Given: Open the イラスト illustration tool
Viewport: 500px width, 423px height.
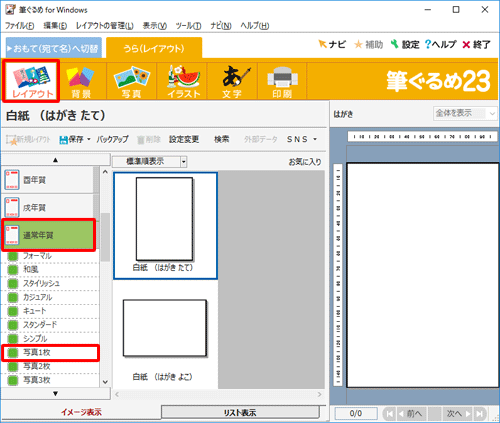Looking at the screenshot, I should (x=182, y=81).
